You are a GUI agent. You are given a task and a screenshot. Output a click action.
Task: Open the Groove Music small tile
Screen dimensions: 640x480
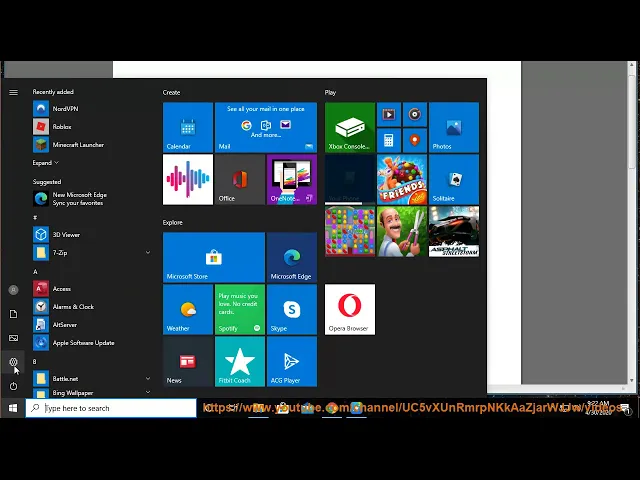(x=415, y=114)
